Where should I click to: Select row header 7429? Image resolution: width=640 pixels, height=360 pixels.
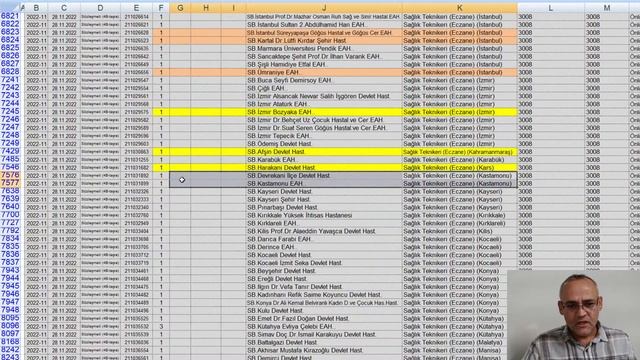coord(10,151)
